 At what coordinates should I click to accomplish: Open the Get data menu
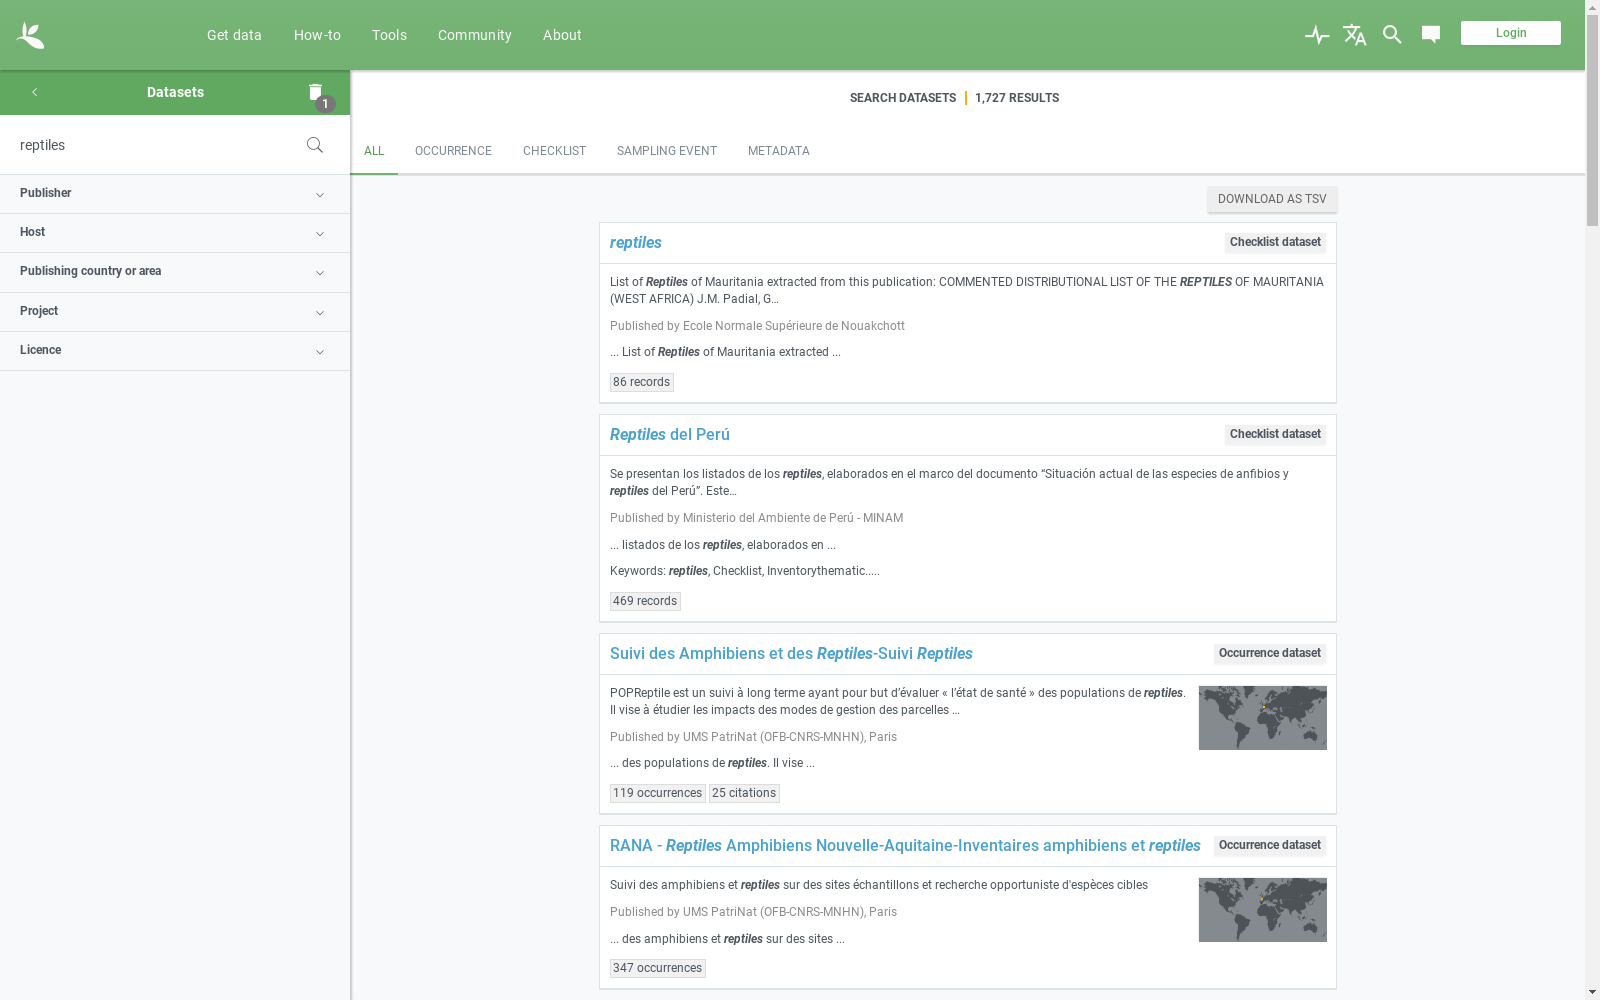234,35
